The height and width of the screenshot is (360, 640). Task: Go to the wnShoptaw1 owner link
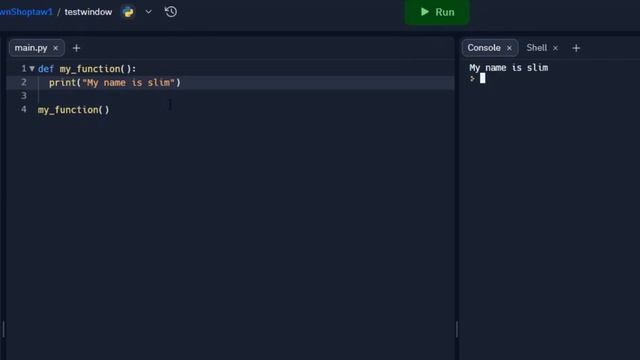(27, 12)
